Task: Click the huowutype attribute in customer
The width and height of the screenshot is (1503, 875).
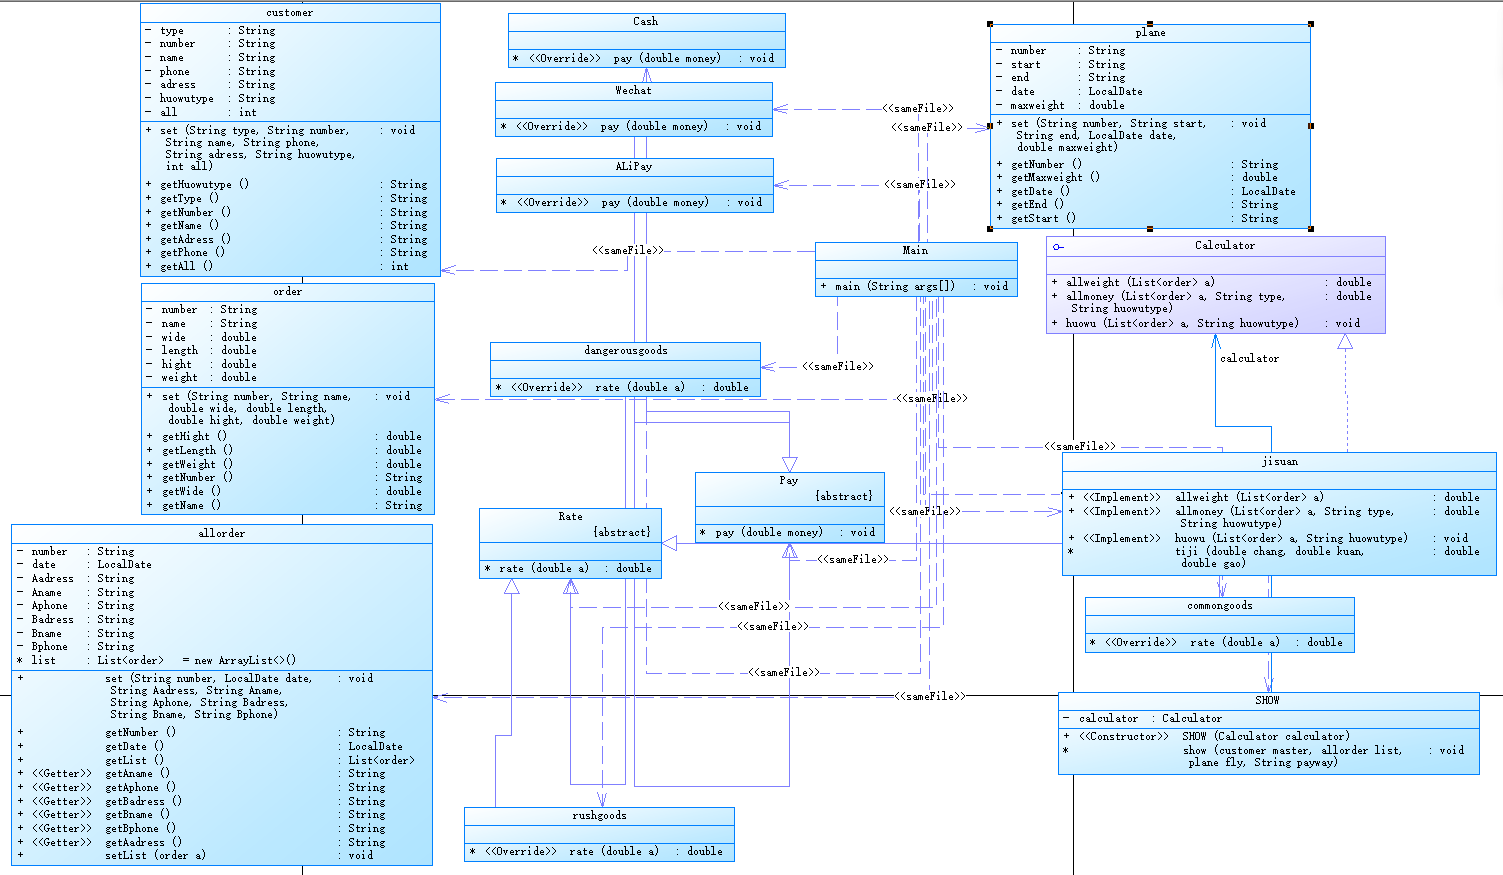Action: pos(210,98)
